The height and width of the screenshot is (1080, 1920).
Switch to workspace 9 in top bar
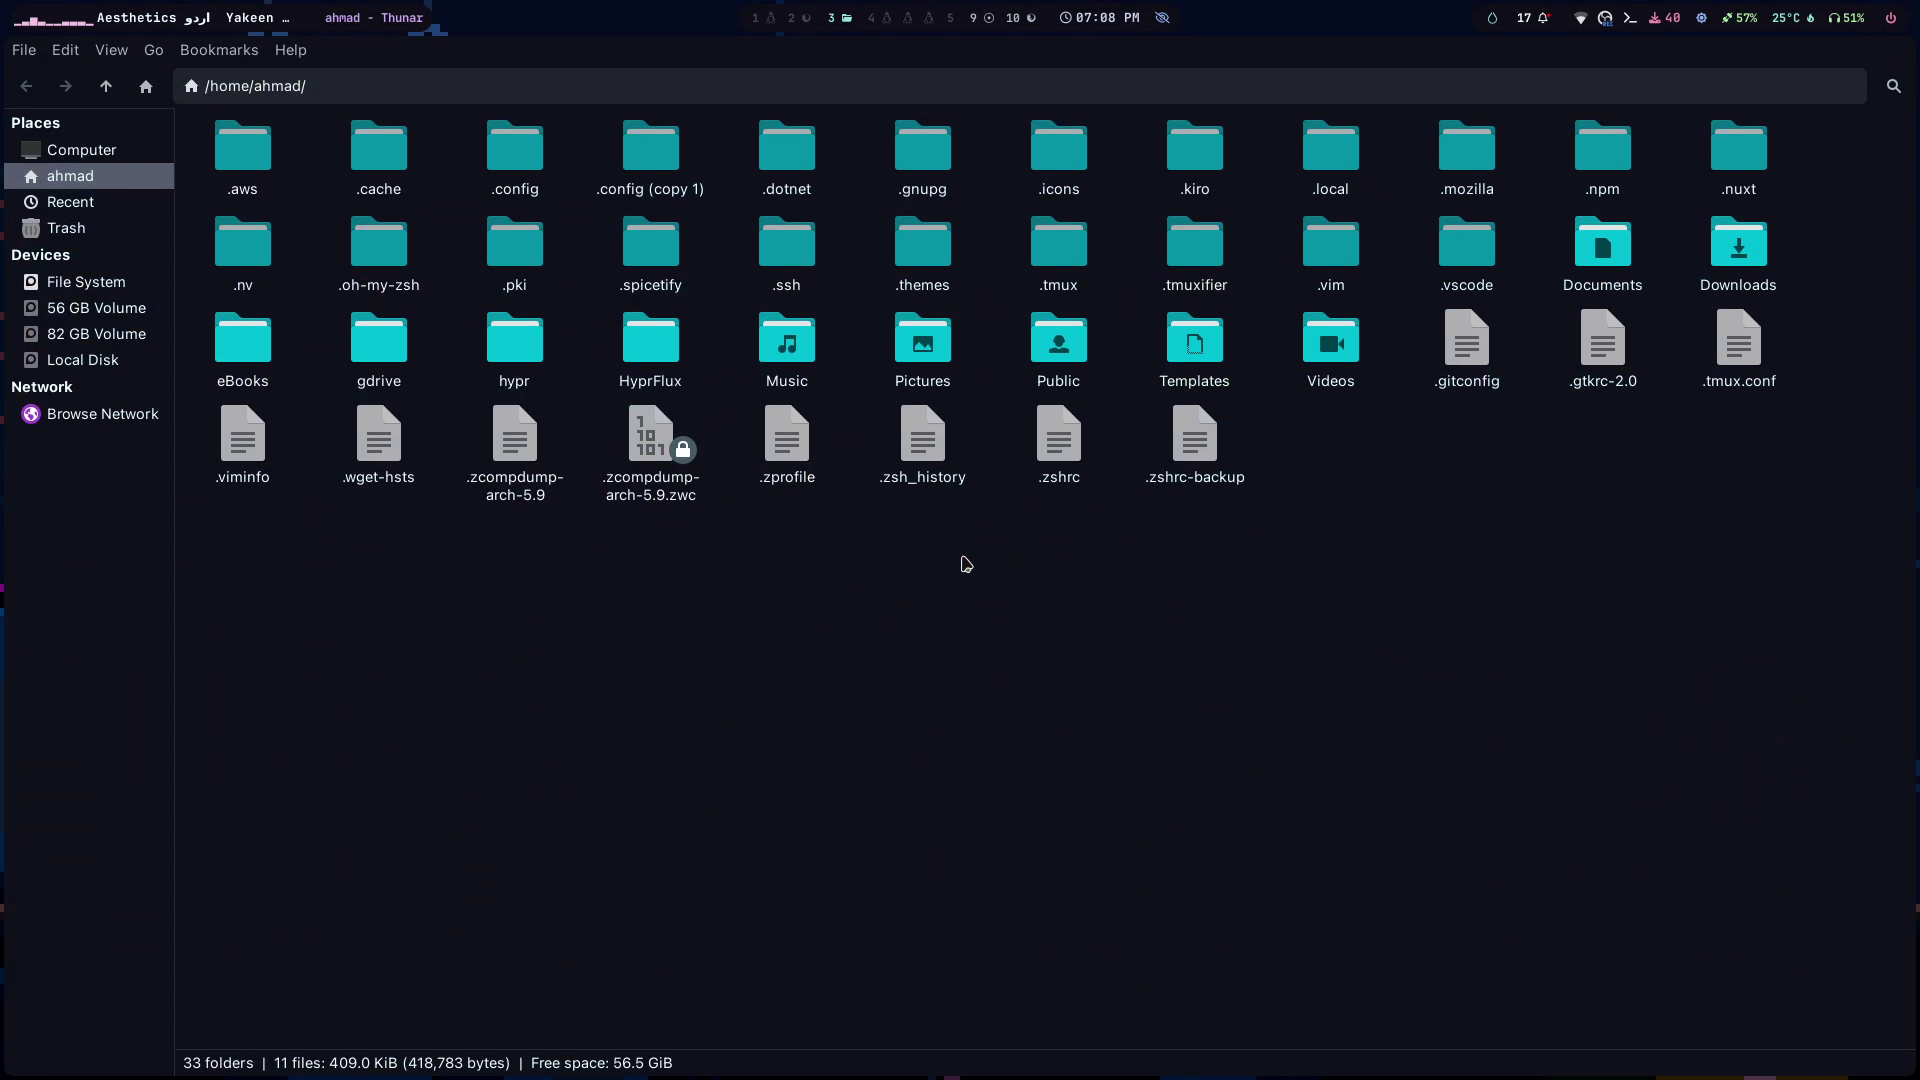tap(981, 18)
